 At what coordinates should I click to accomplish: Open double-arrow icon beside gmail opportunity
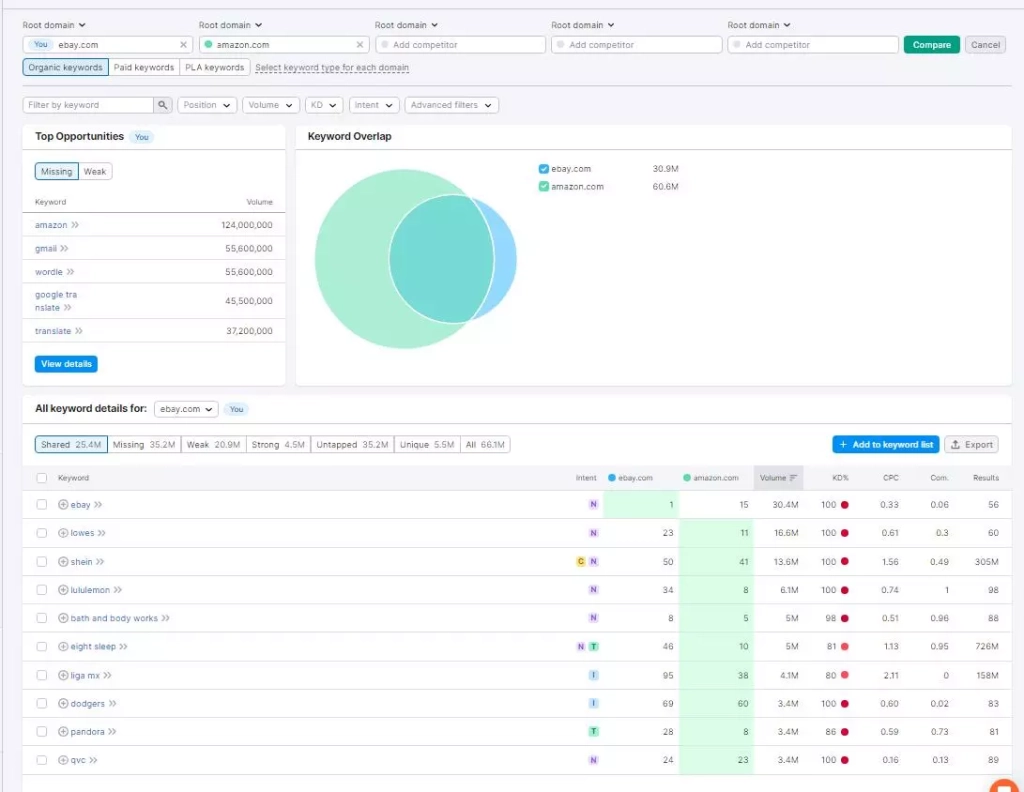point(64,248)
